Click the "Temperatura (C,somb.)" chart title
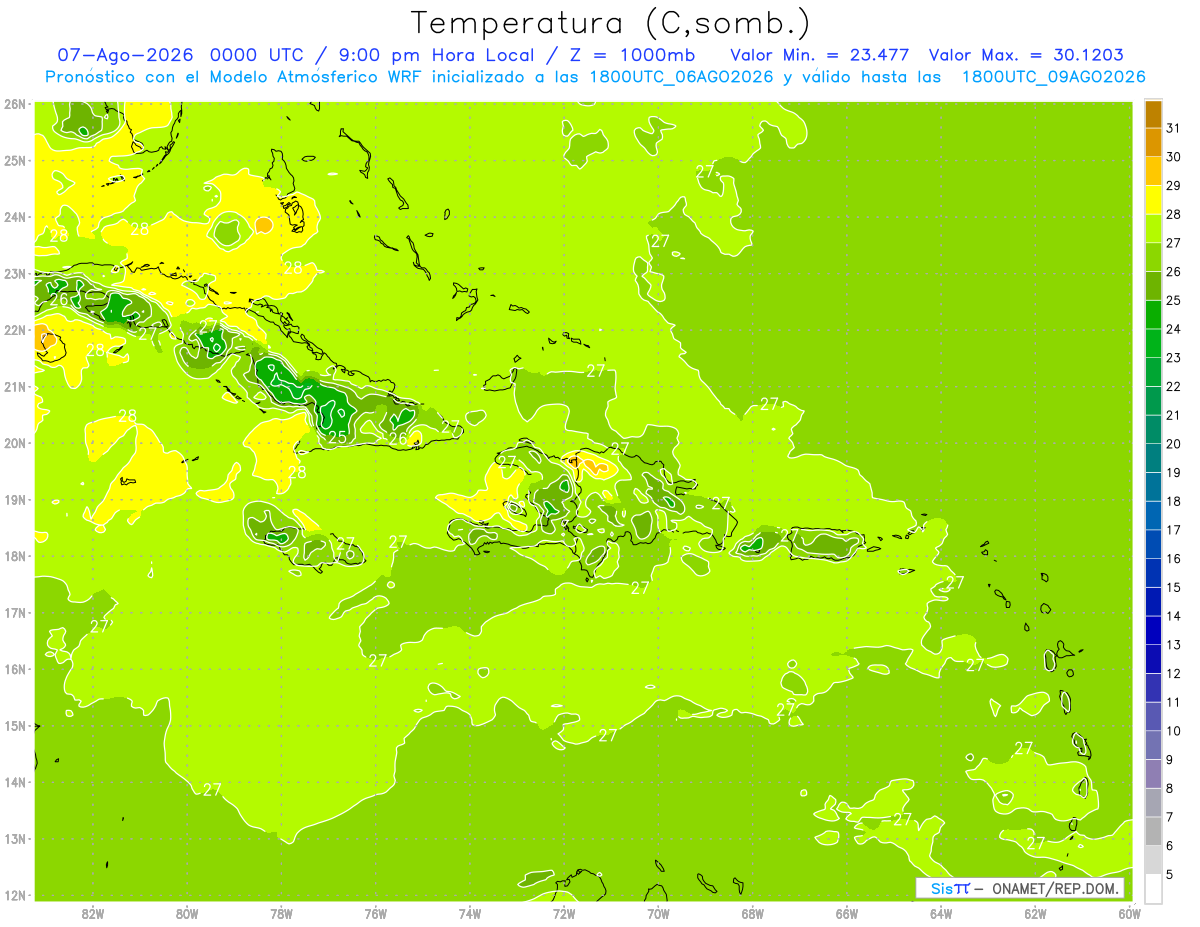 610,23
